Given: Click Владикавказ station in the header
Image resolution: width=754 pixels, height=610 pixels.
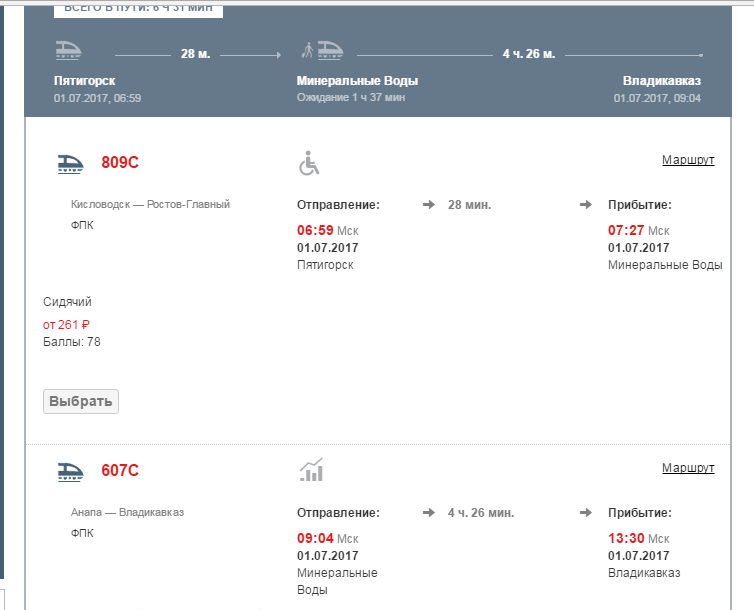Looking at the screenshot, I should coord(661,80).
